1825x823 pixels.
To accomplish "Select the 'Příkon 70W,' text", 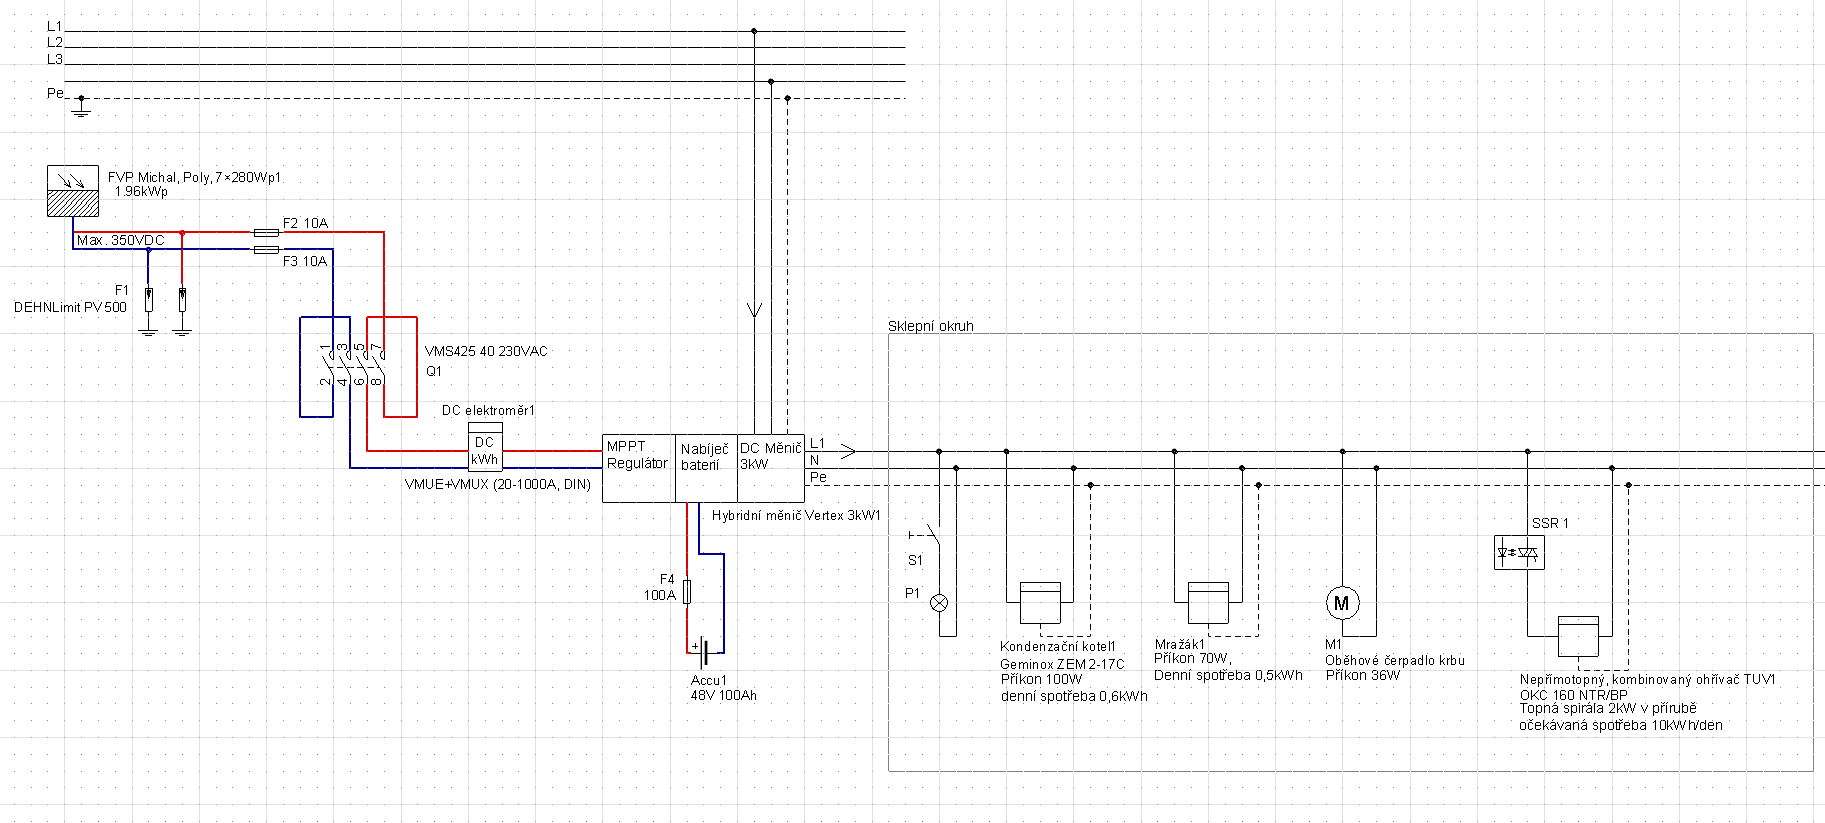I will [1193, 658].
